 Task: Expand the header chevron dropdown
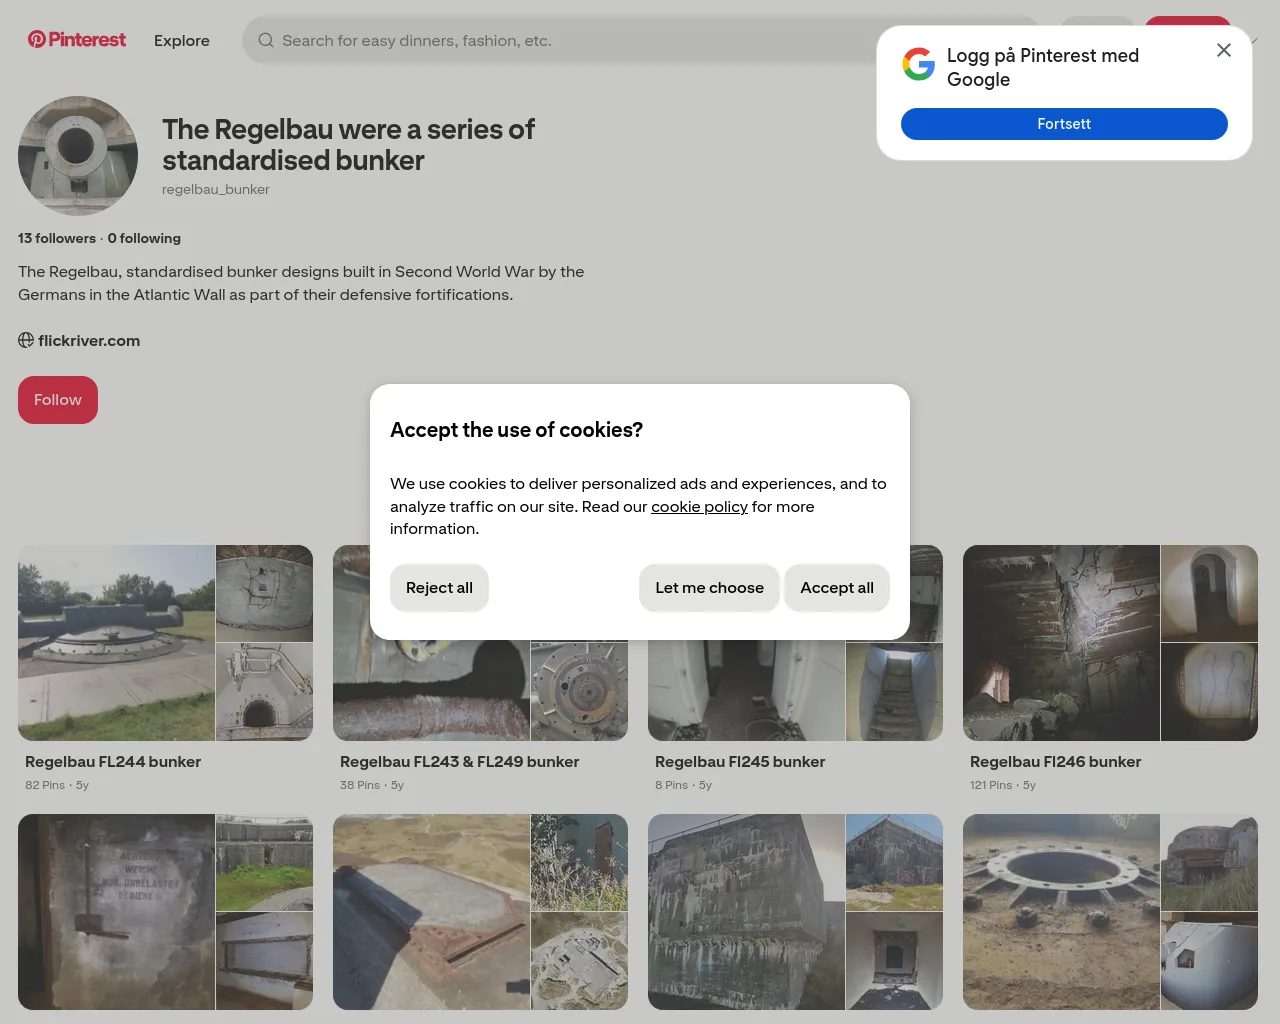point(1254,41)
